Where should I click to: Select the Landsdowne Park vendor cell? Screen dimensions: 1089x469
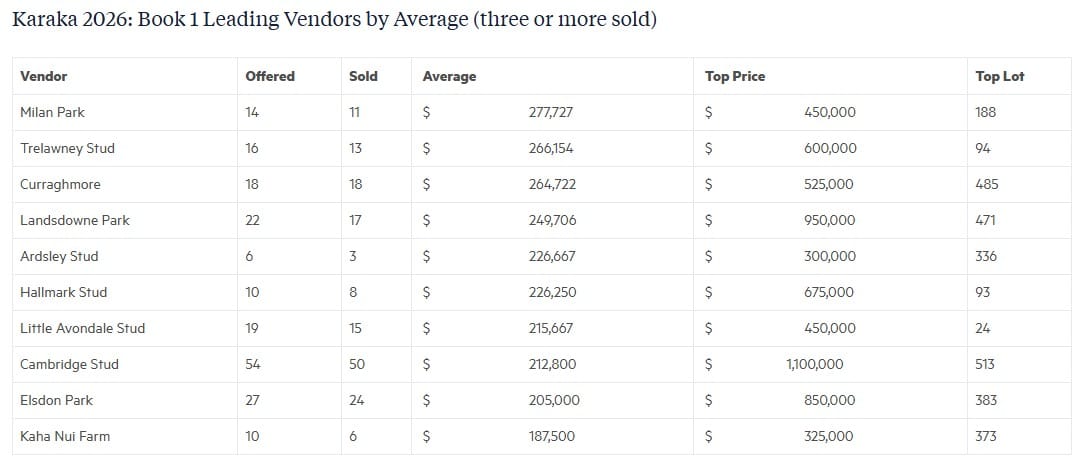pyautogui.click(x=125, y=221)
